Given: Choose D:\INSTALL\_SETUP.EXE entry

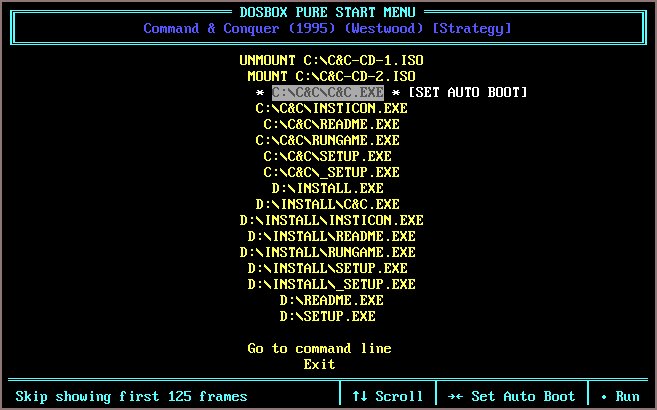Looking at the screenshot, I should [x=331, y=284].
